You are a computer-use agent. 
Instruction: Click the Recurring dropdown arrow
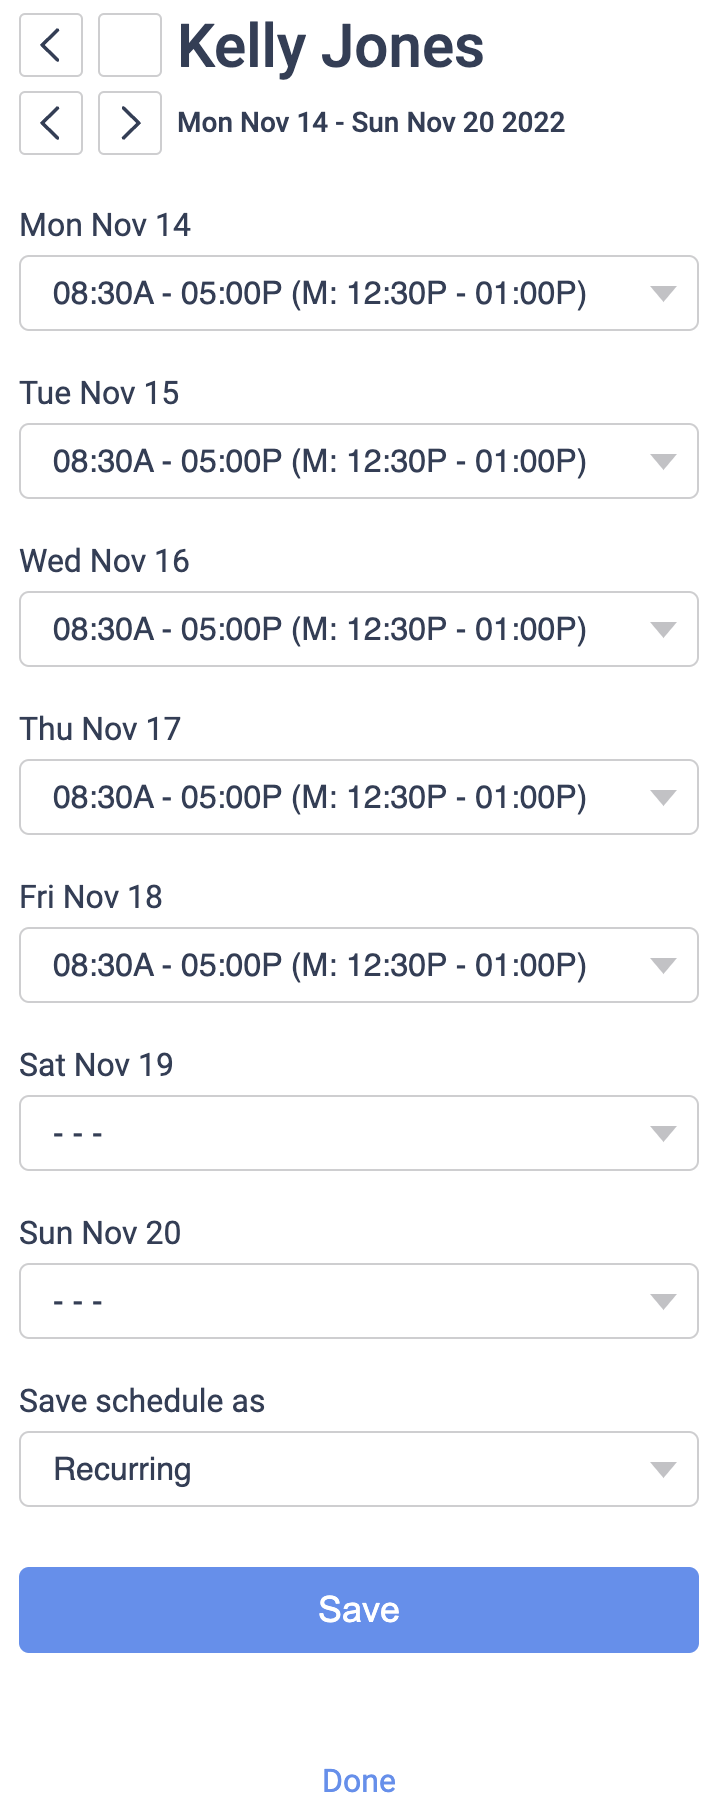[663, 1469]
